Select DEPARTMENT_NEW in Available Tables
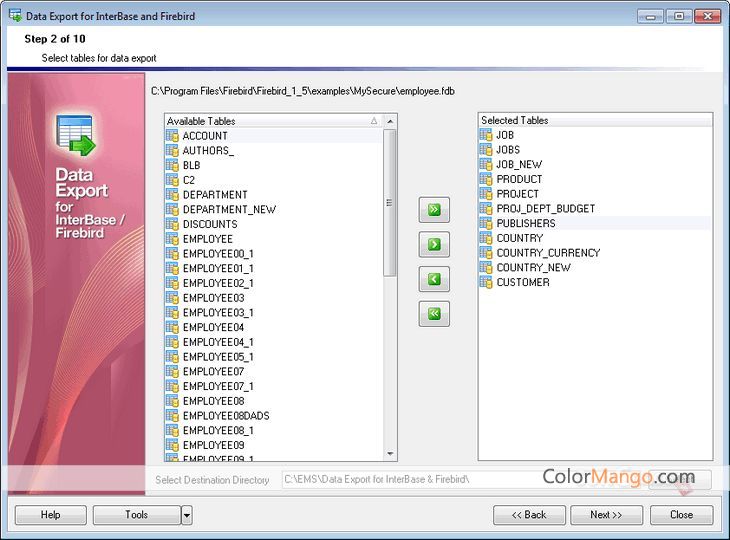This screenshot has height=540, width=730. pyautogui.click(x=229, y=209)
